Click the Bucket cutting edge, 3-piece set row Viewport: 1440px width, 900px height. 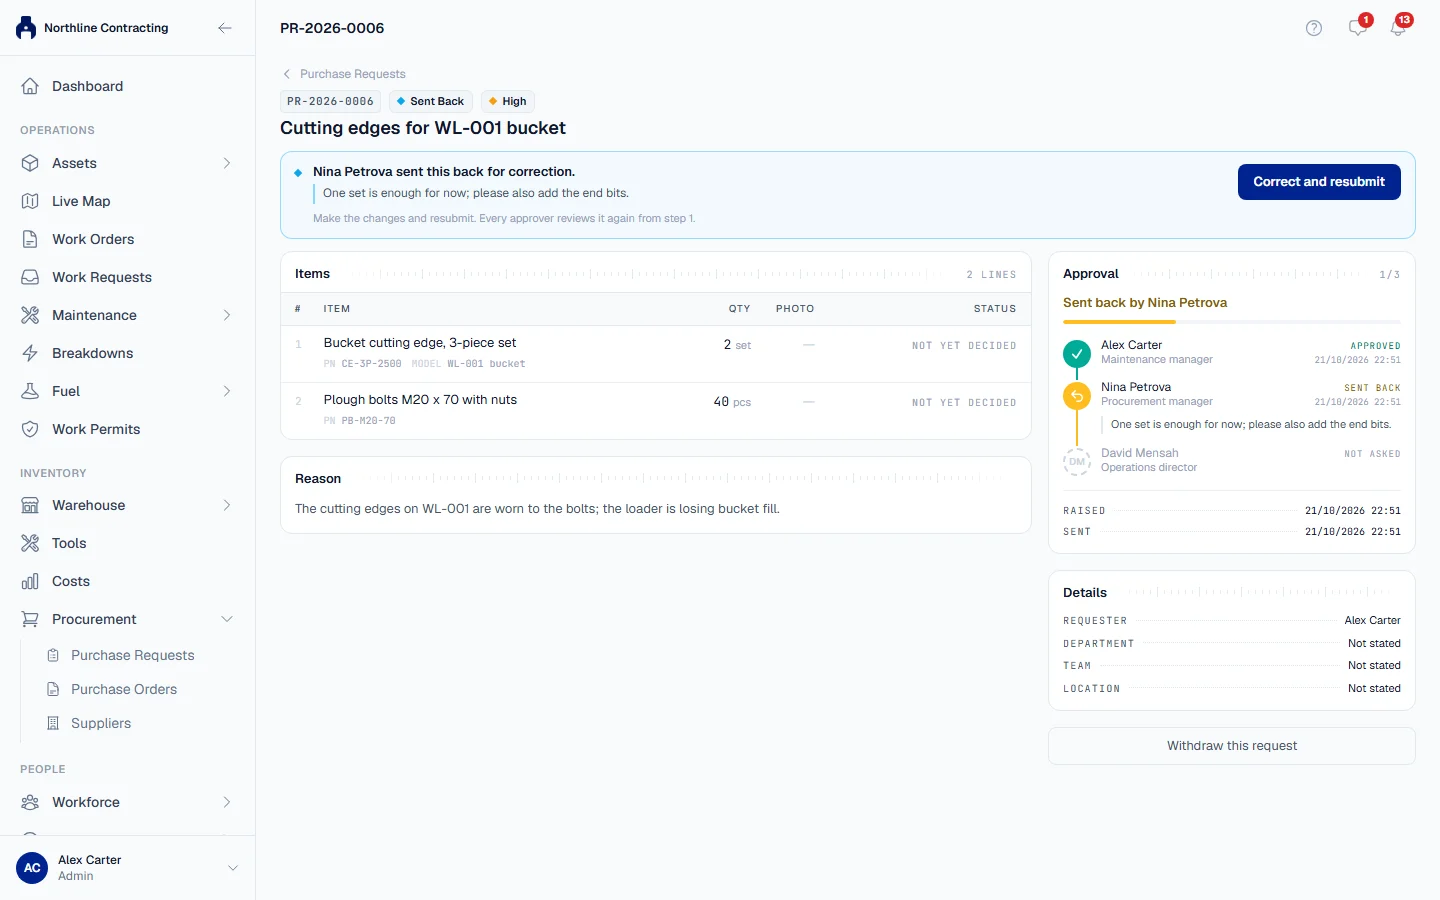(x=656, y=354)
